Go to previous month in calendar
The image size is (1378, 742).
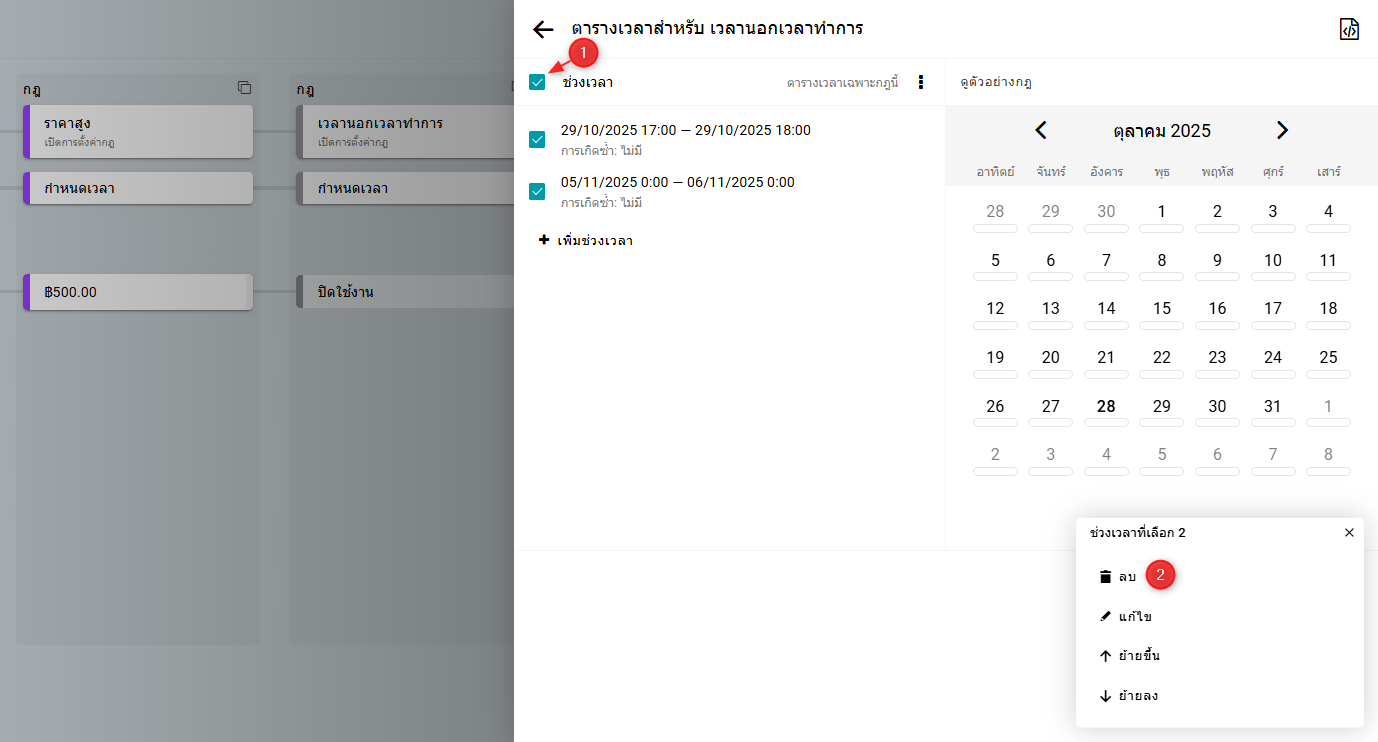point(1040,130)
